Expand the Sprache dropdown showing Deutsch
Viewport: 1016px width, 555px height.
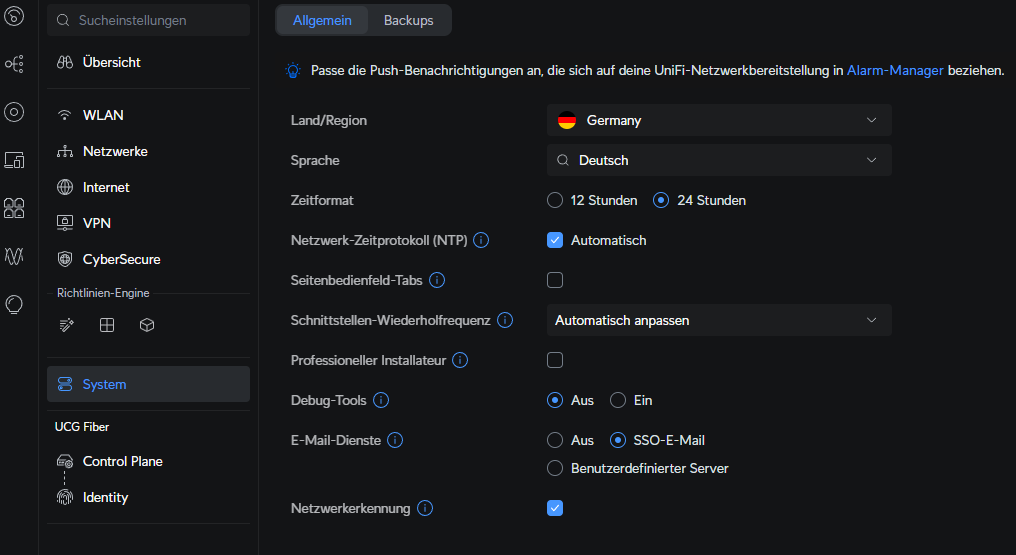718,160
